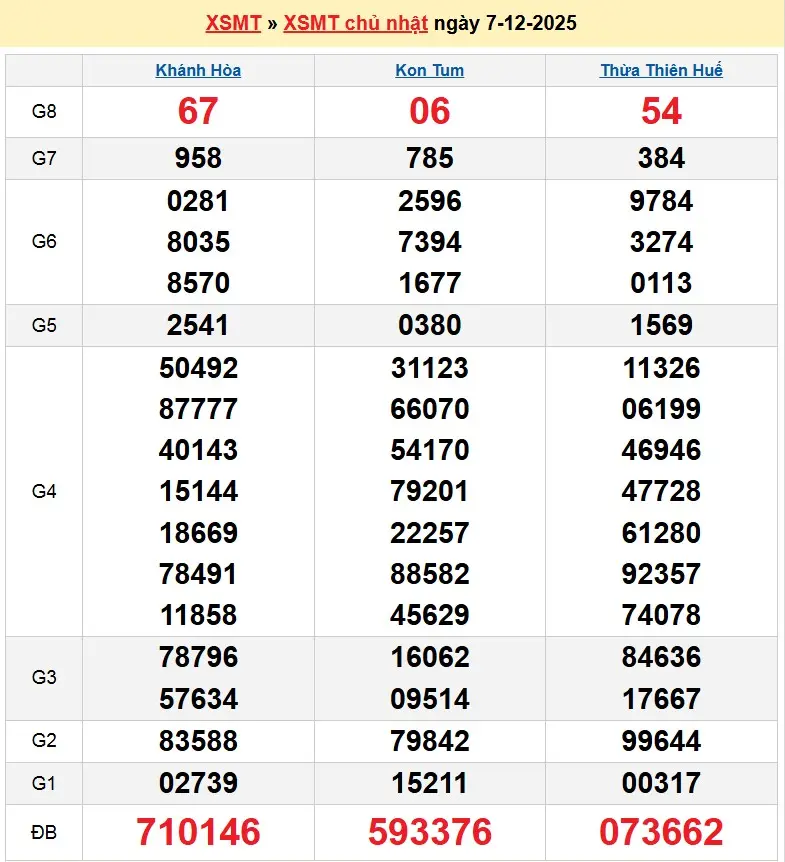Screen dimensions: 785x862
Task: Open the XSMT chủ nhật link
Action: click(x=355, y=23)
